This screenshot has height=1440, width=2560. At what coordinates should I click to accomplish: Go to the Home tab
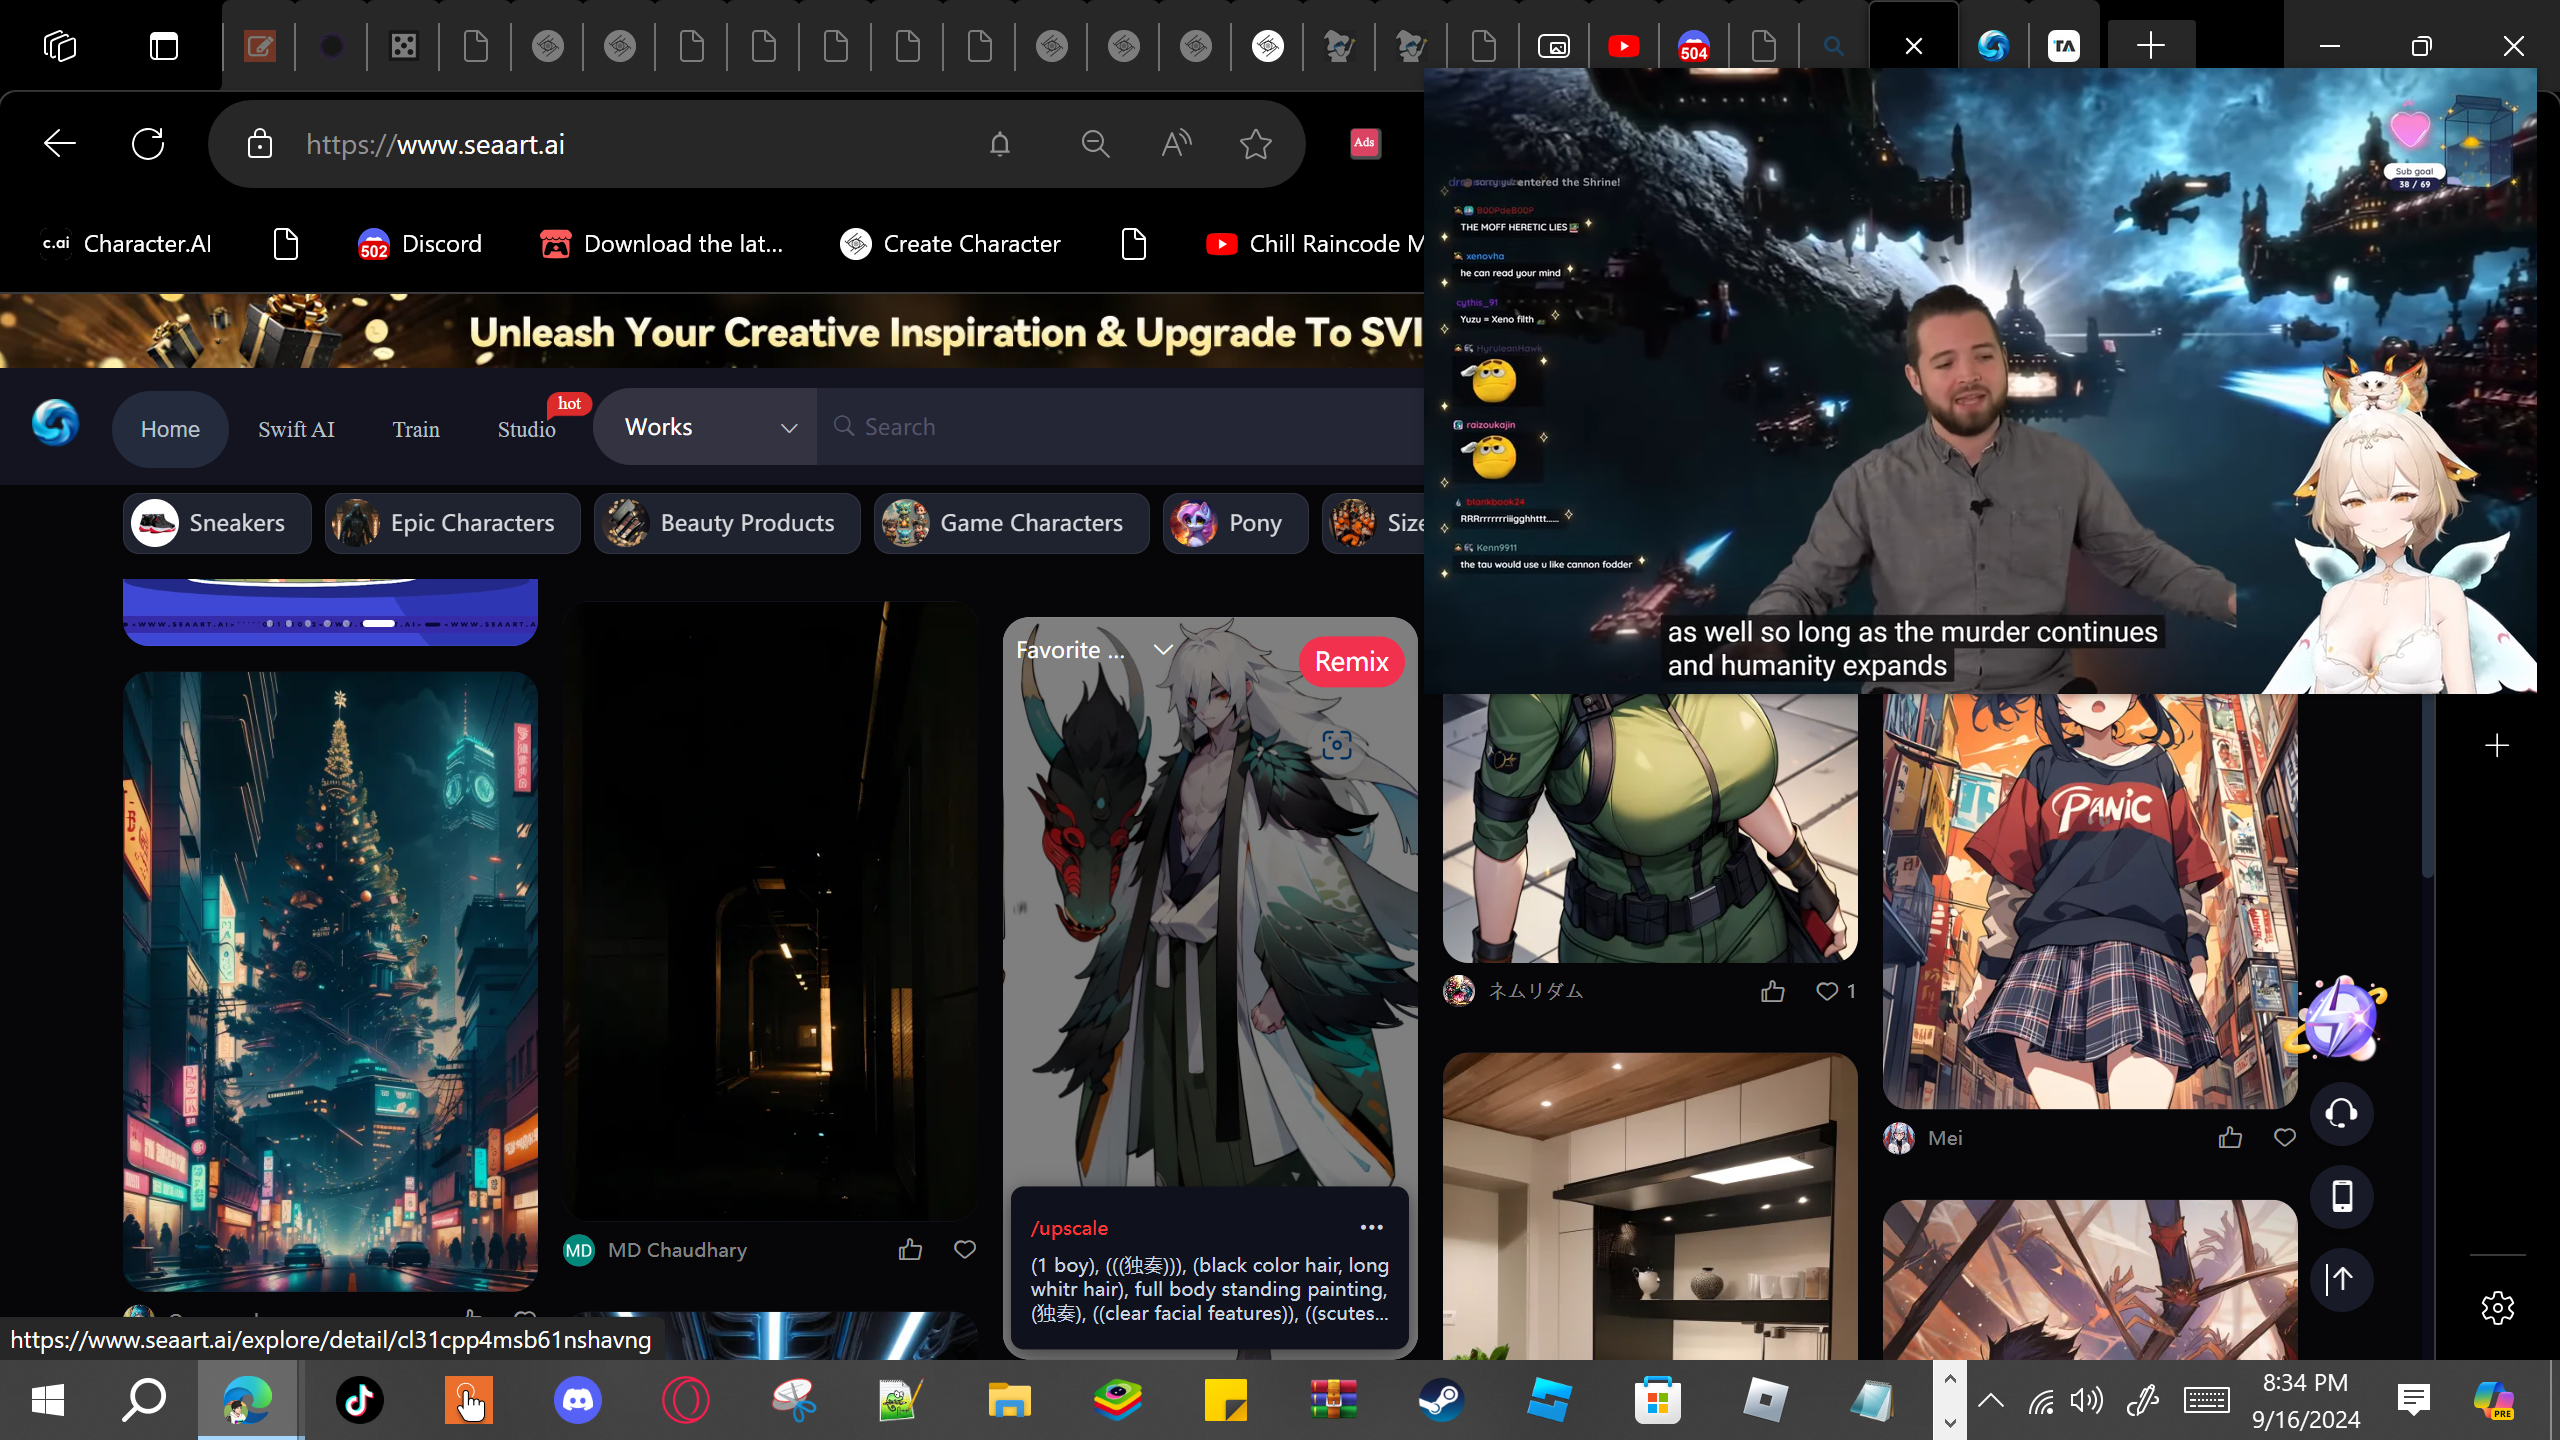tap(170, 429)
